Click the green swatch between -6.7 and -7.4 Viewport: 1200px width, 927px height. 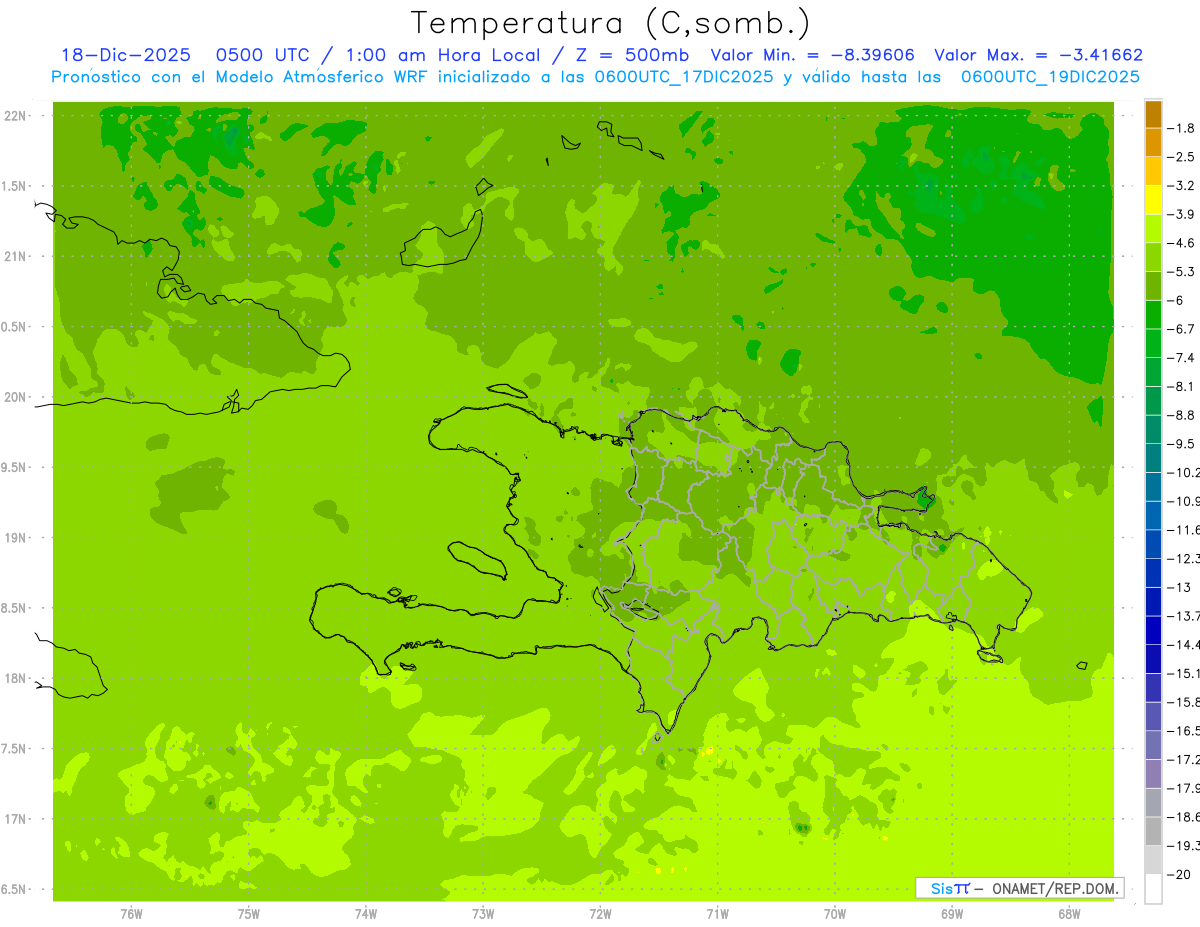click(x=1153, y=343)
